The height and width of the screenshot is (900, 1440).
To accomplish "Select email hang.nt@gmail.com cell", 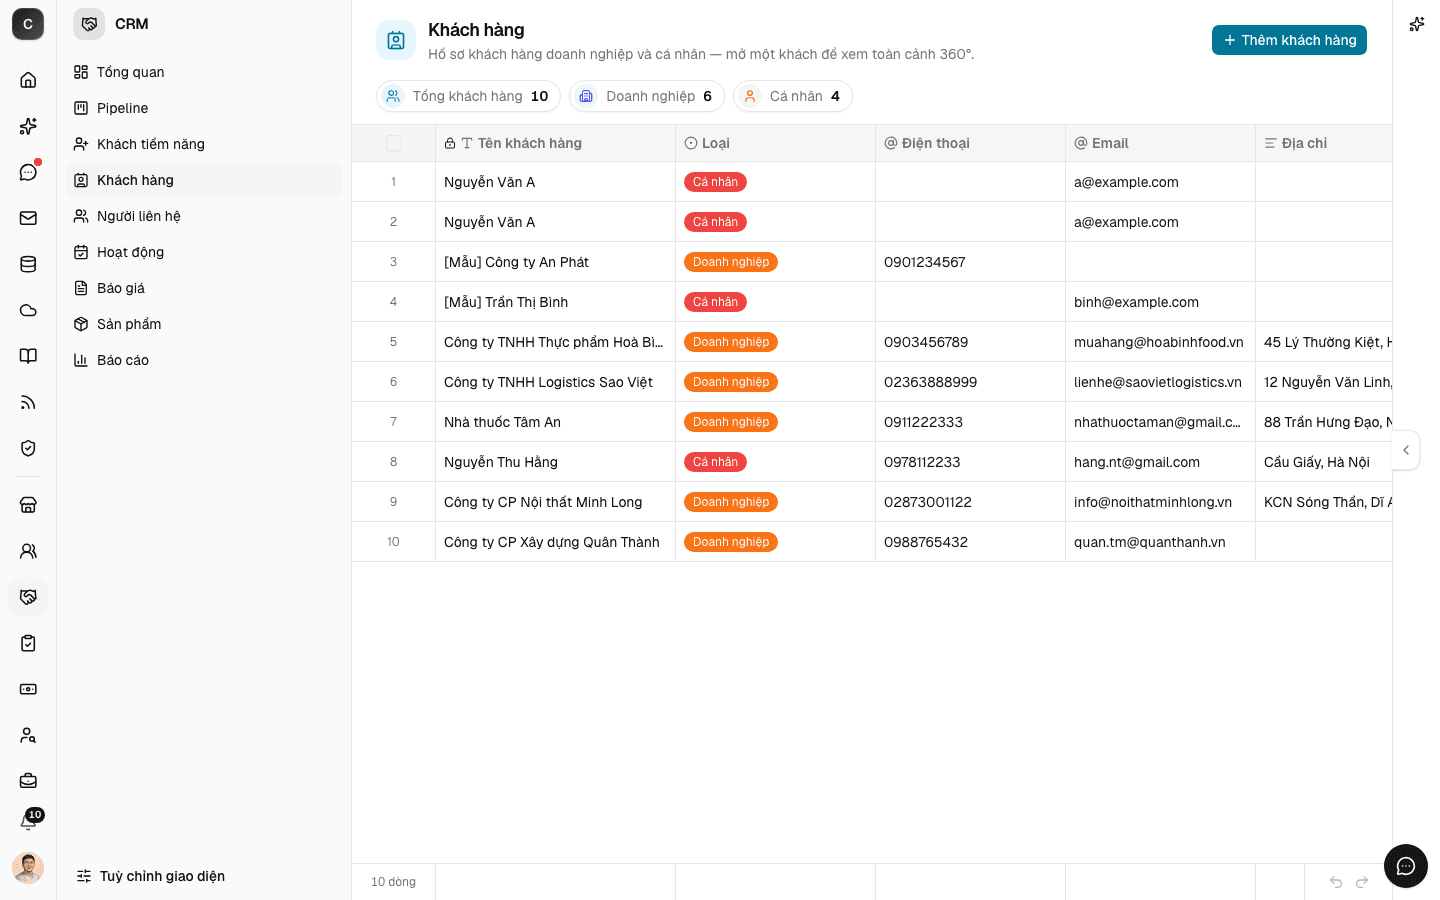I will [1161, 462].
